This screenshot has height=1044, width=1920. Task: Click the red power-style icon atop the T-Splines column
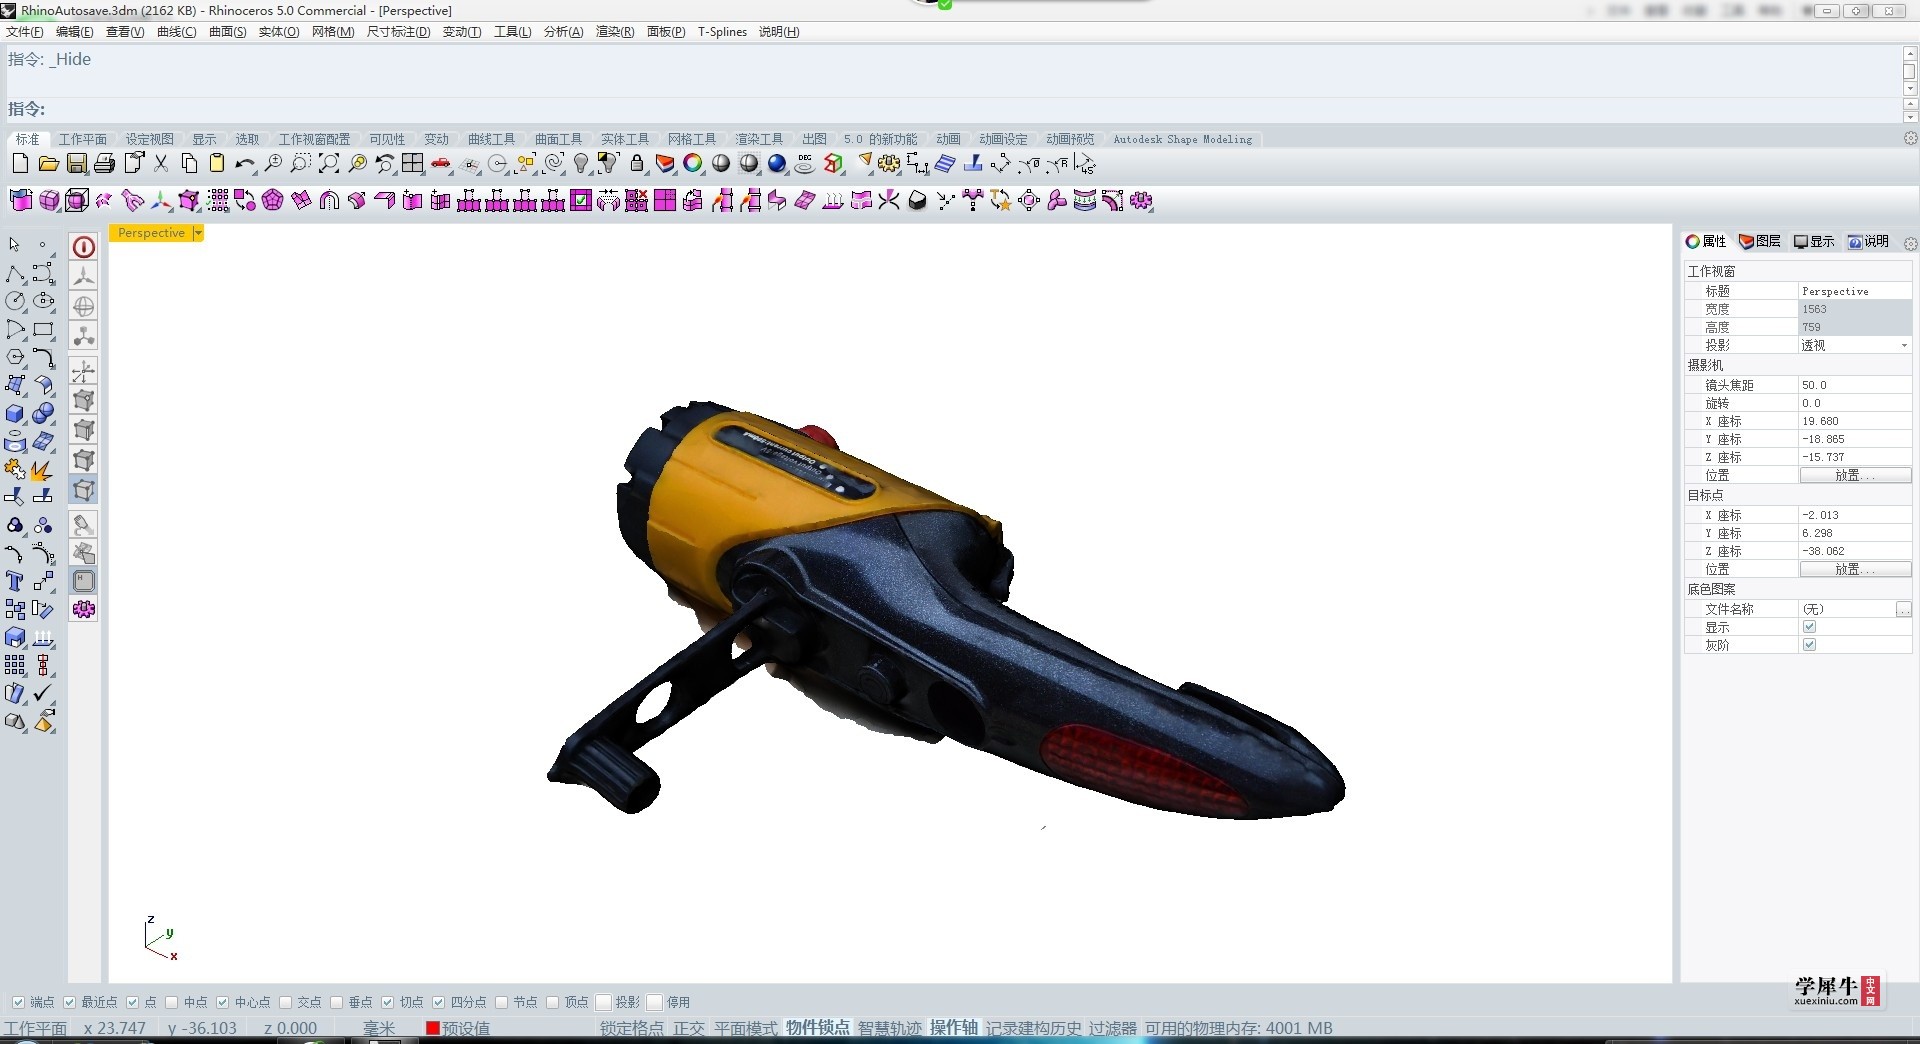pyautogui.click(x=84, y=247)
